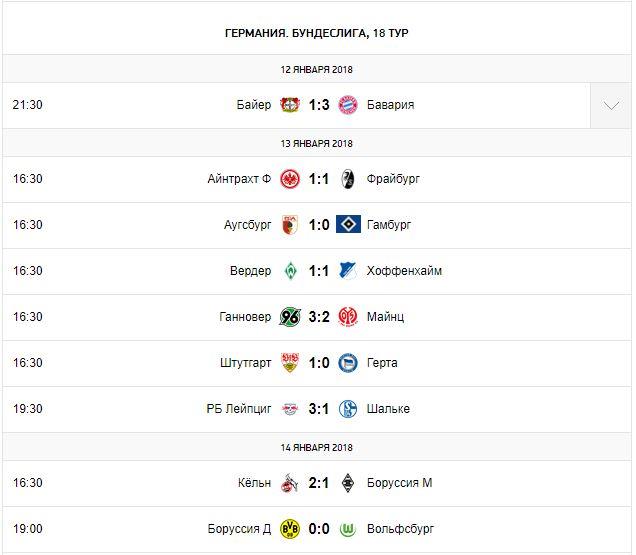Open the Боруссия М team link

(400, 483)
